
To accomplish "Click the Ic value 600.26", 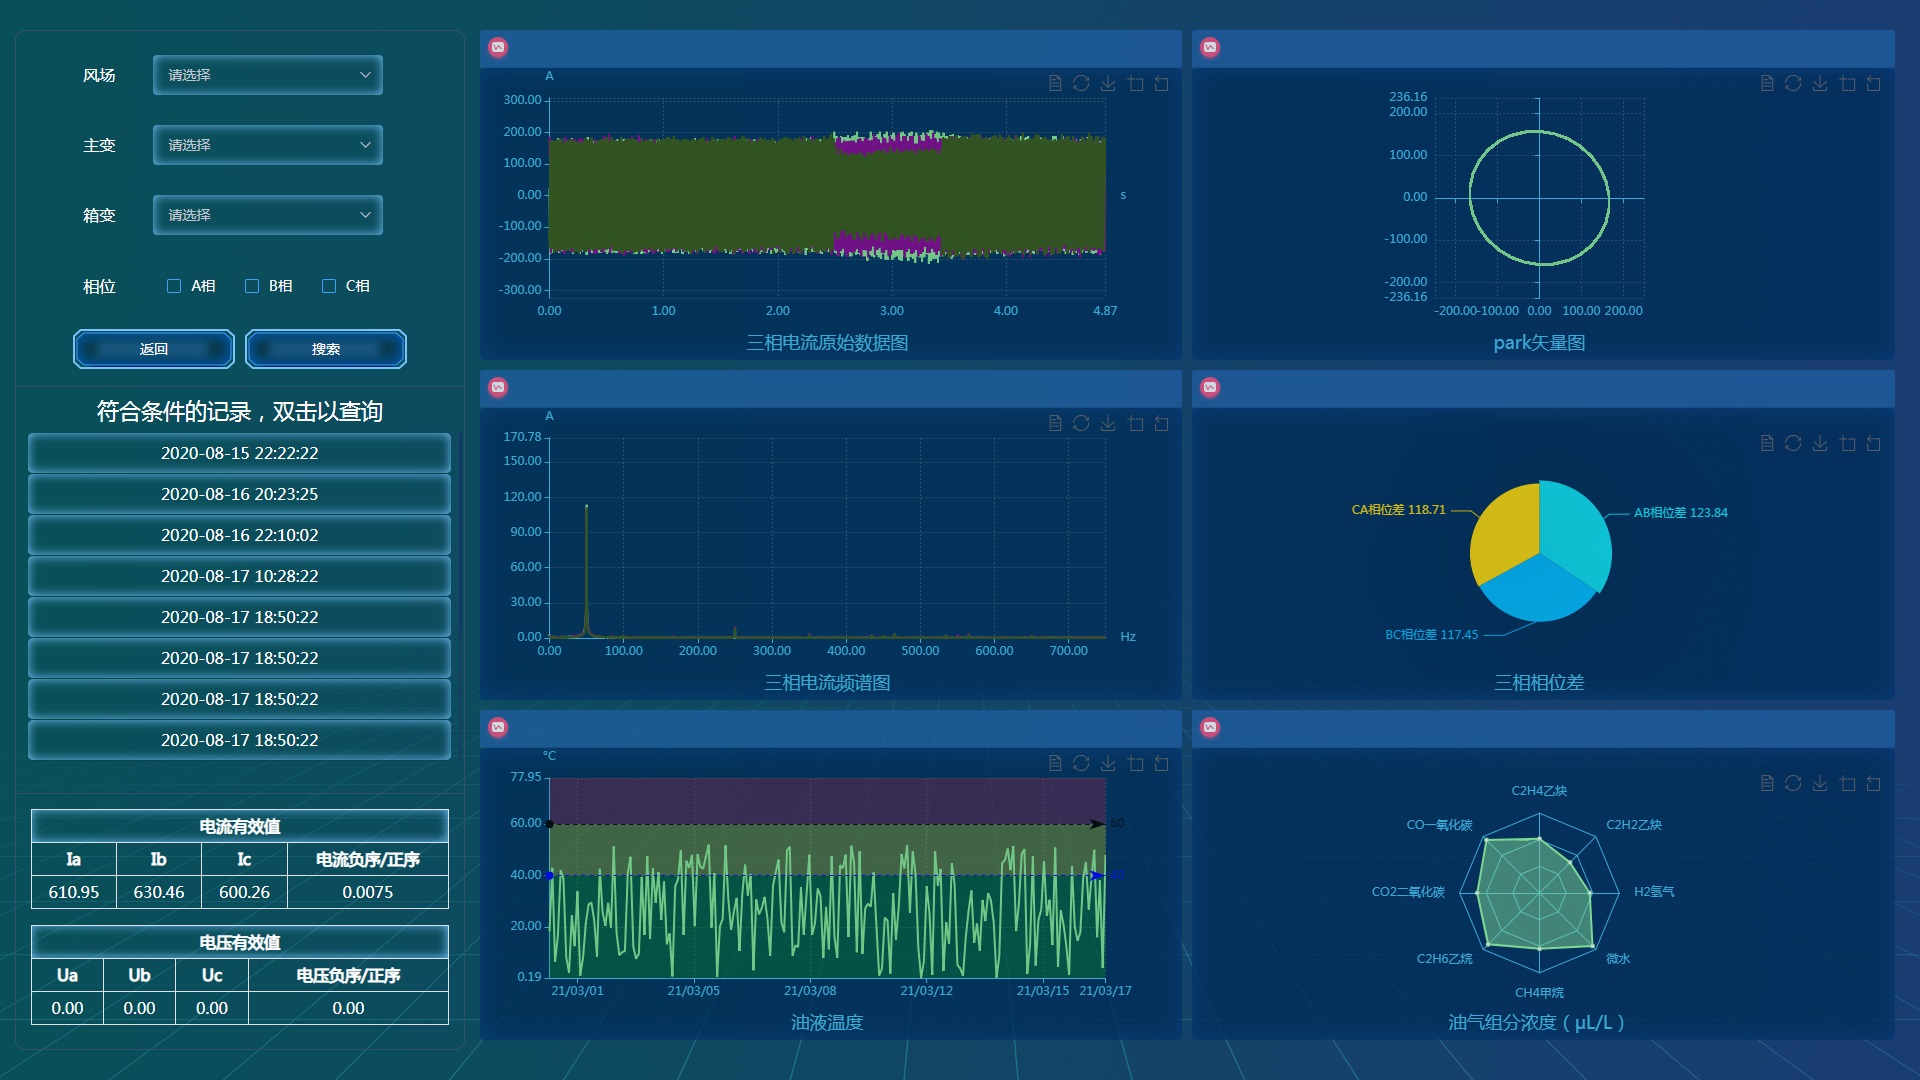I will 244,892.
